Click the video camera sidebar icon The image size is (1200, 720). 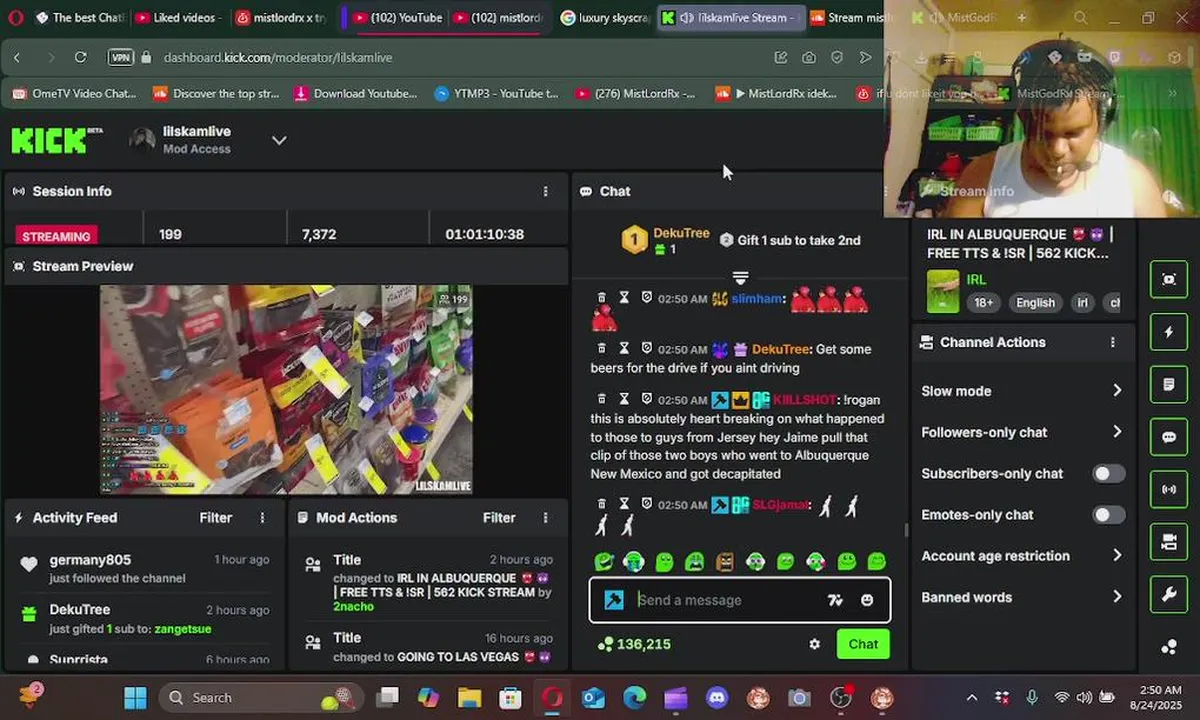[1169, 542]
